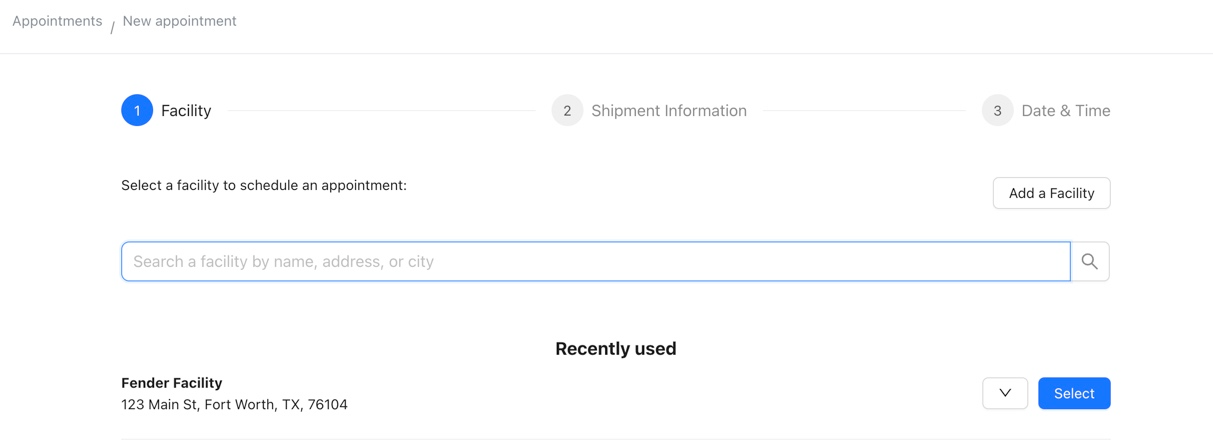Screen dimensions: 1213x444
Task: Go to the Facility step label
Action: click(x=186, y=111)
